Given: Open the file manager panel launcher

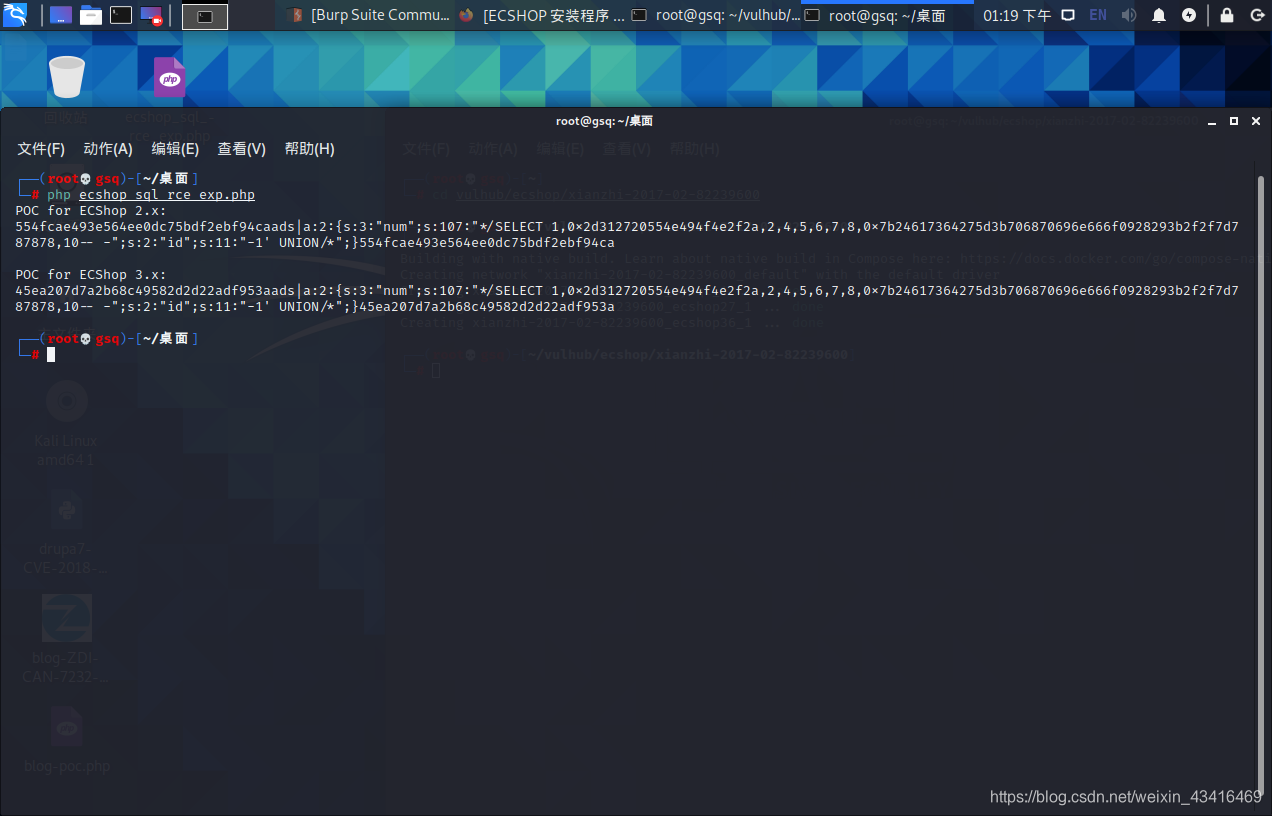Looking at the screenshot, I should 91,15.
